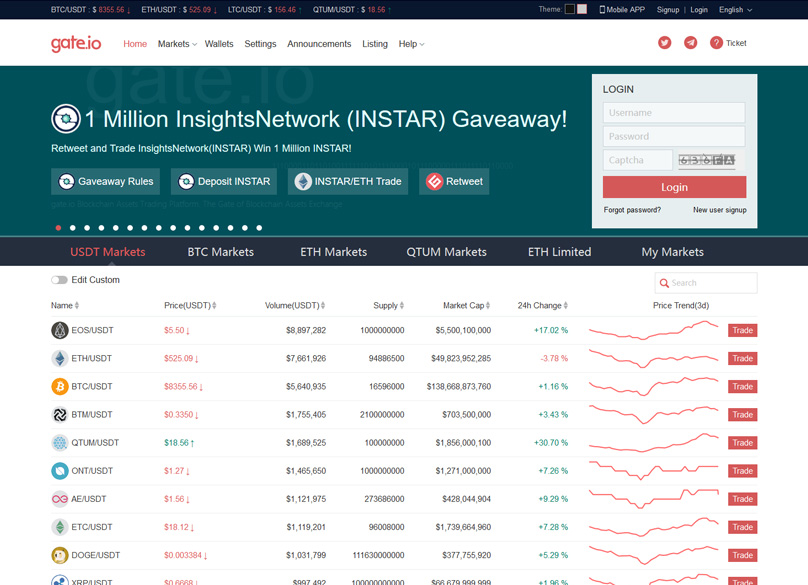The height and width of the screenshot is (585, 808).
Task: Switch to ETH Markets tab
Action: 333,252
